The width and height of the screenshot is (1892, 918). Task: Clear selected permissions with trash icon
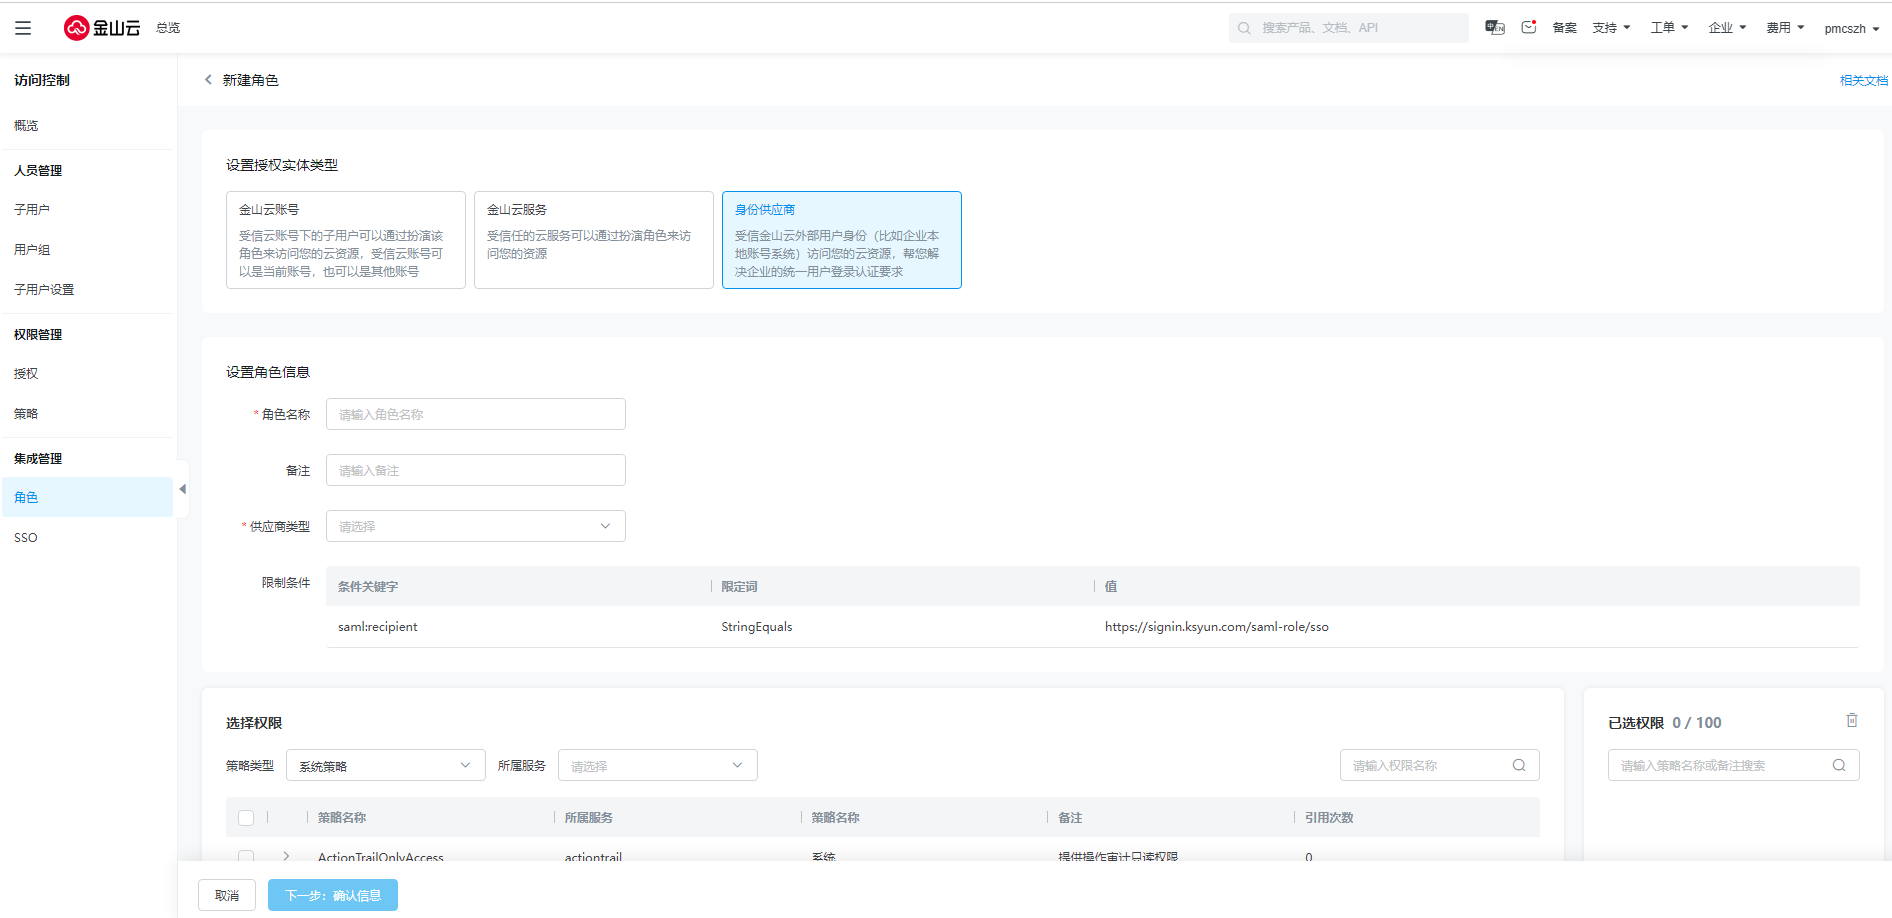click(x=1851, y=721)
